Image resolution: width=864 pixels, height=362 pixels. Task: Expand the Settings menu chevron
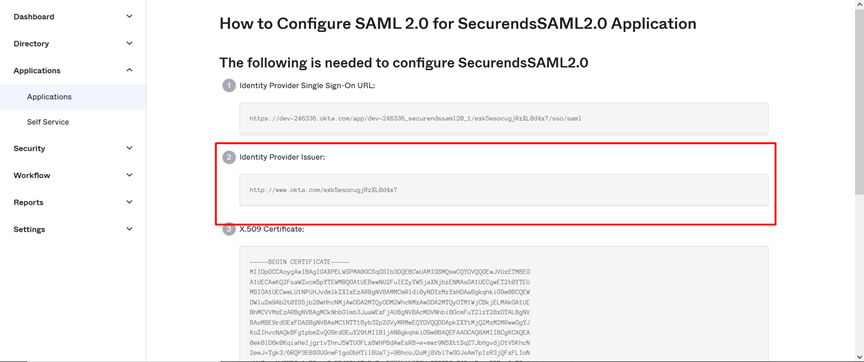click(x=129, y=229)
